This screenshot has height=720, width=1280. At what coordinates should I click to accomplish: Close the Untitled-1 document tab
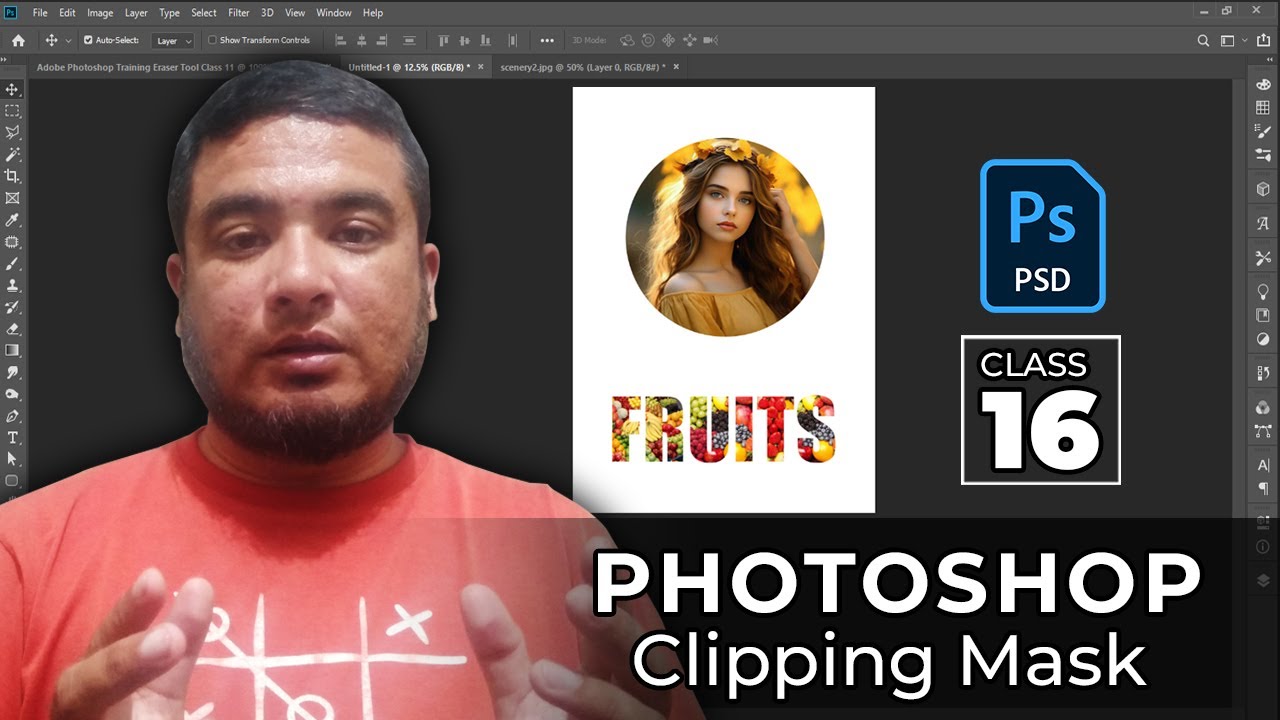click(481, 67)
